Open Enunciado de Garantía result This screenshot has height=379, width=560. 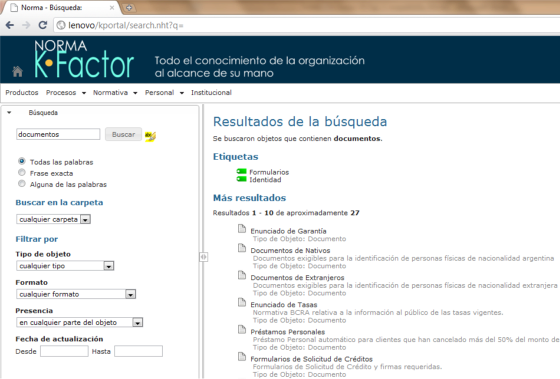point(288,231)
